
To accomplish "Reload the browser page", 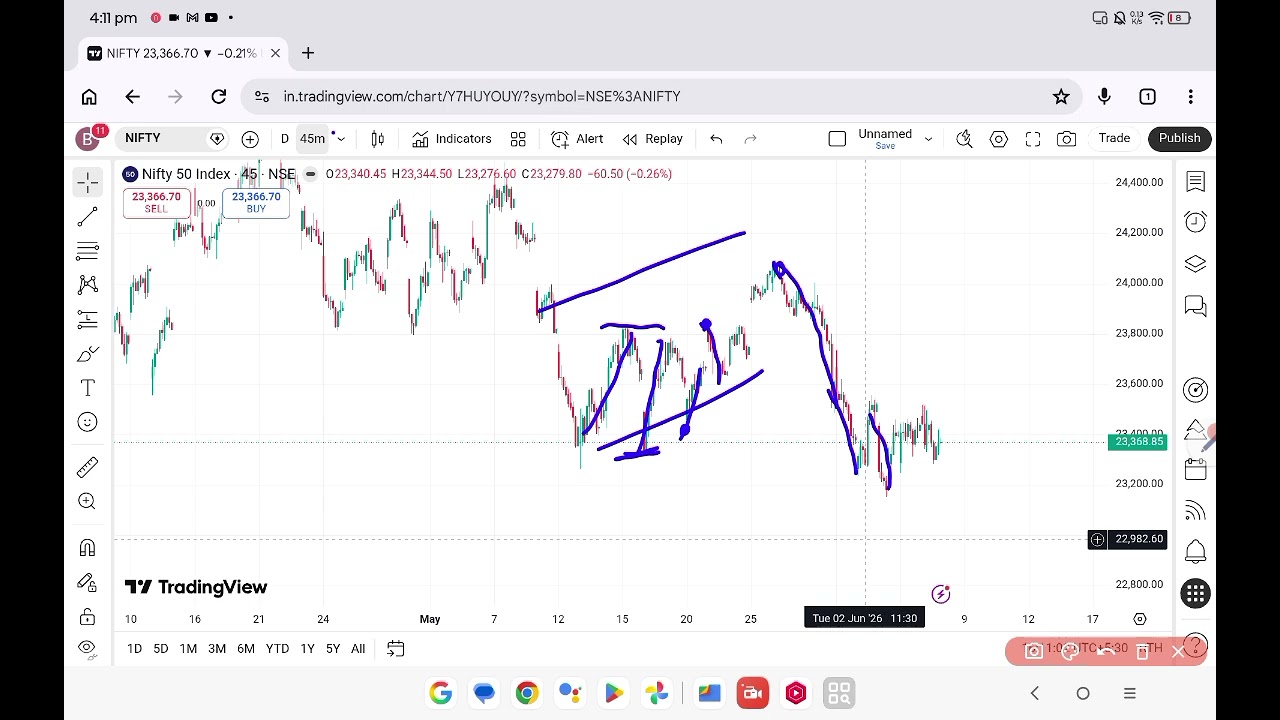I will click(219, 97).
